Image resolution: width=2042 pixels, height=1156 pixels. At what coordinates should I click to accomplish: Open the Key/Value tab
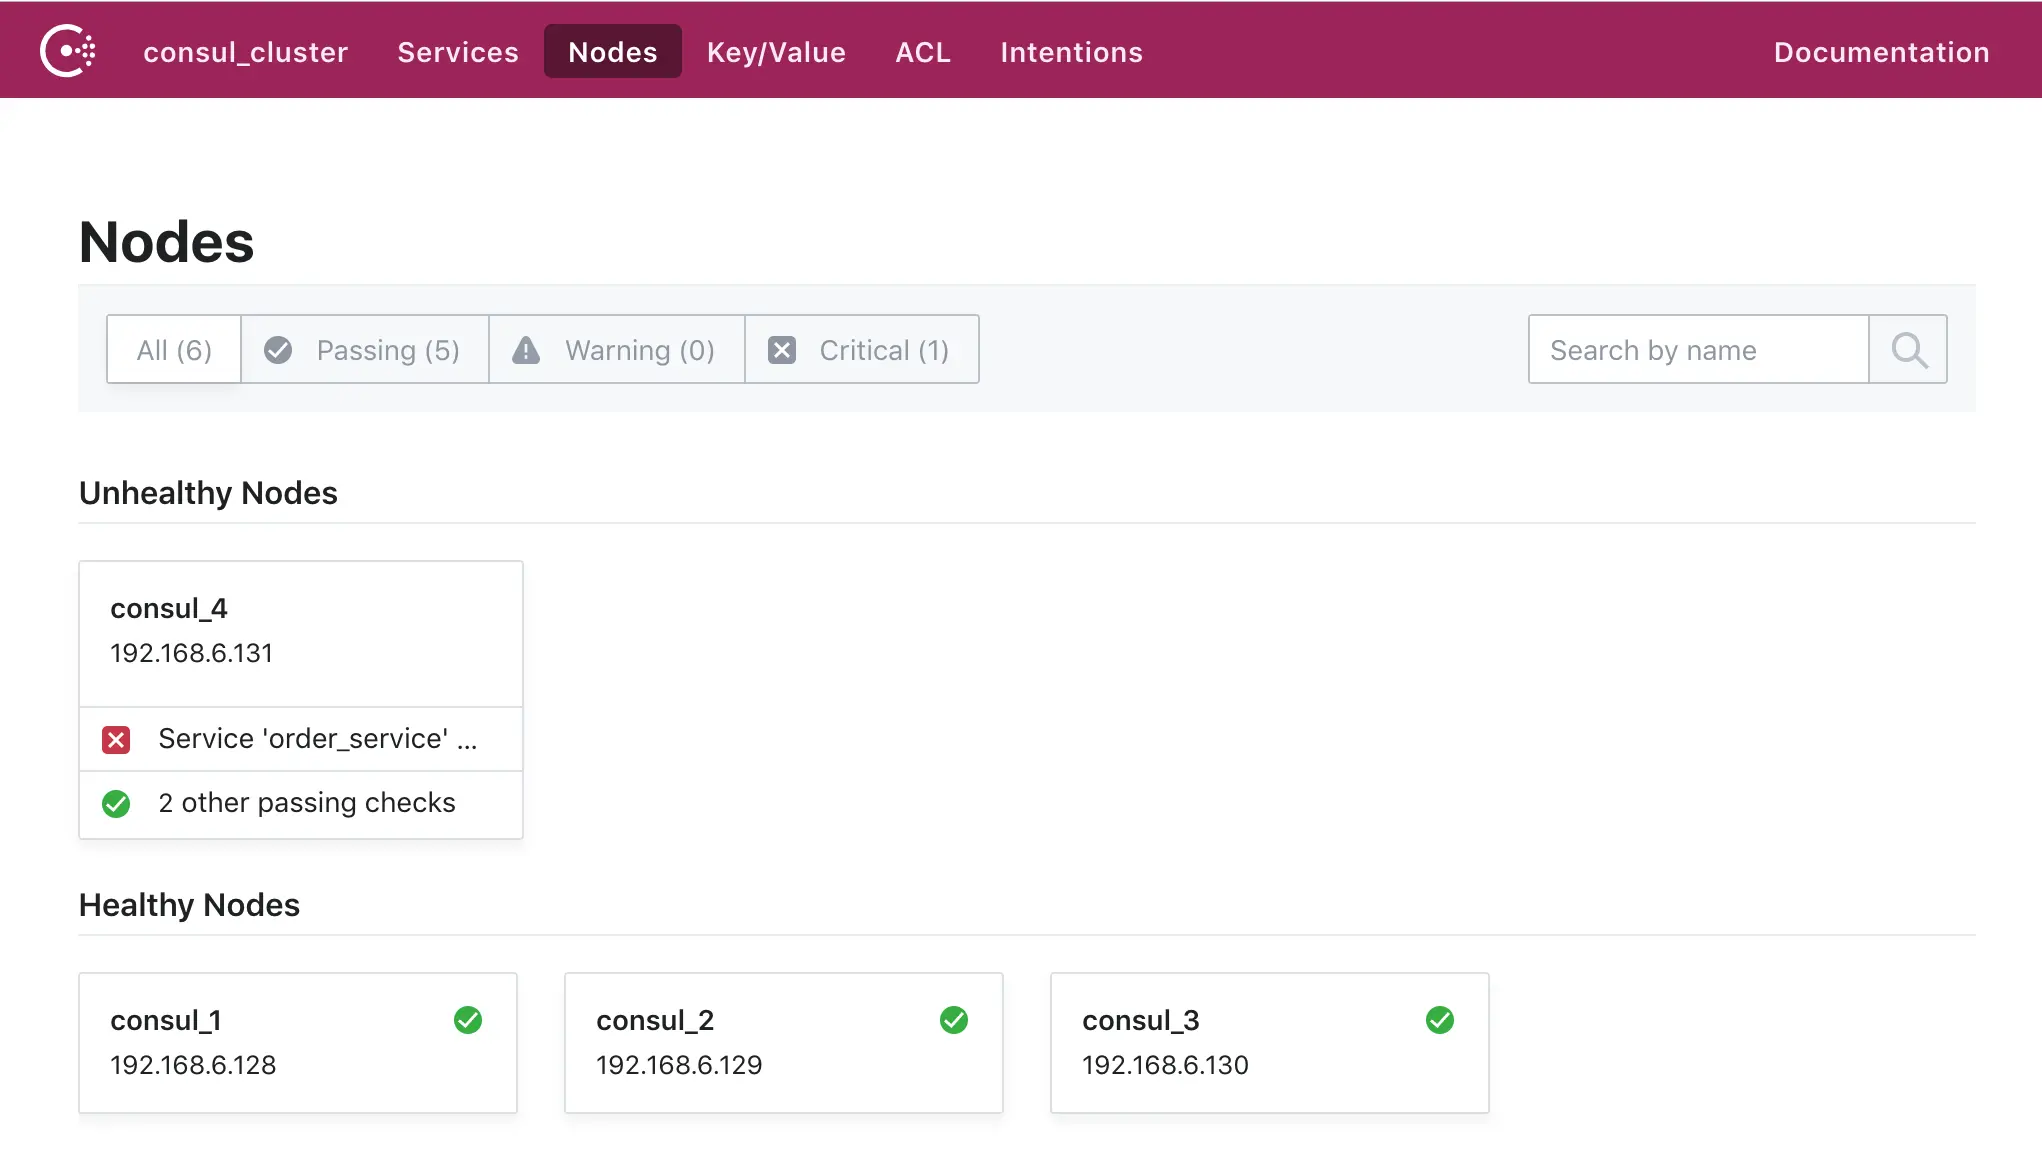click(776, 52)
